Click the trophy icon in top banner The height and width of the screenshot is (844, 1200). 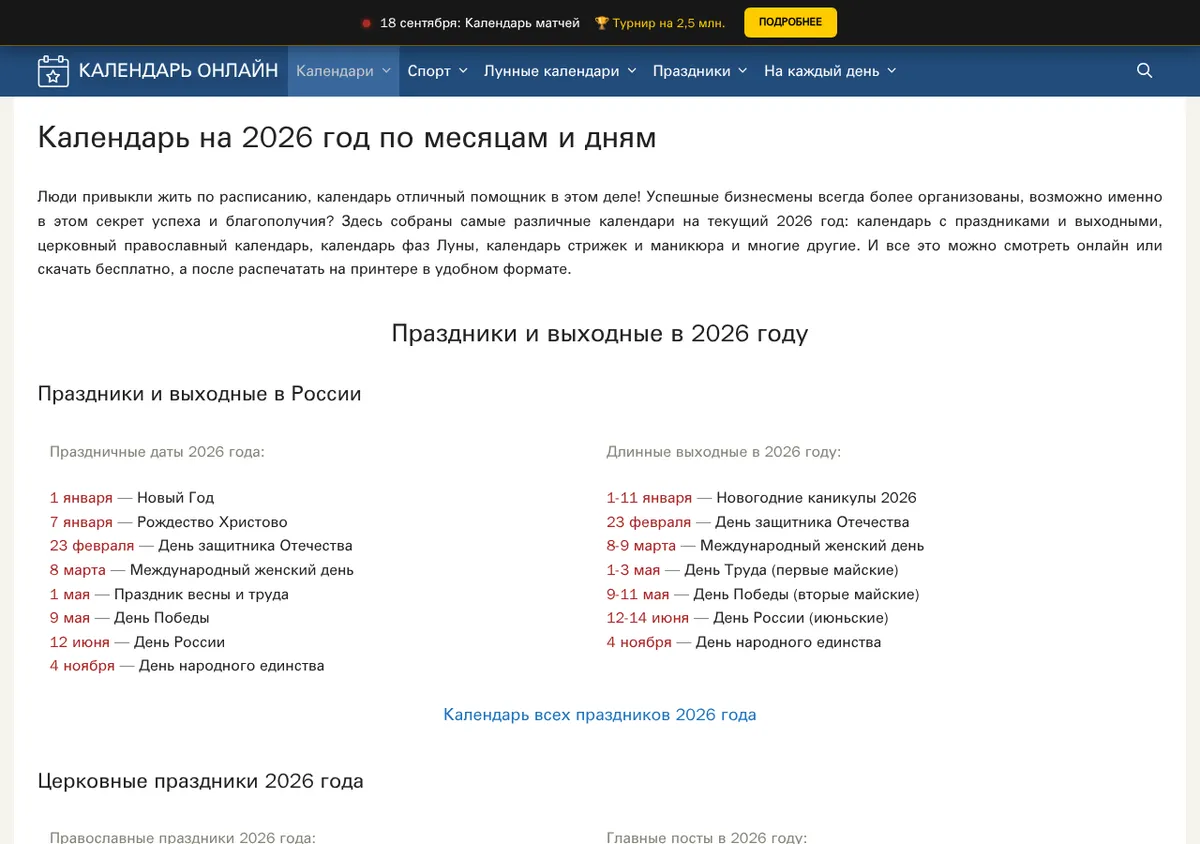tap(601, 23)
